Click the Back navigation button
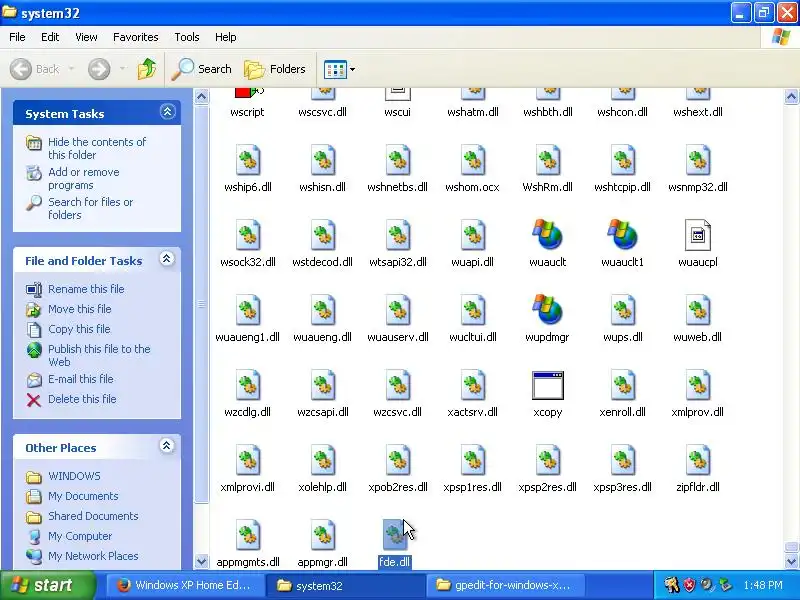The width and height of the screenshot is (800, 600). (x=34, y=69)
